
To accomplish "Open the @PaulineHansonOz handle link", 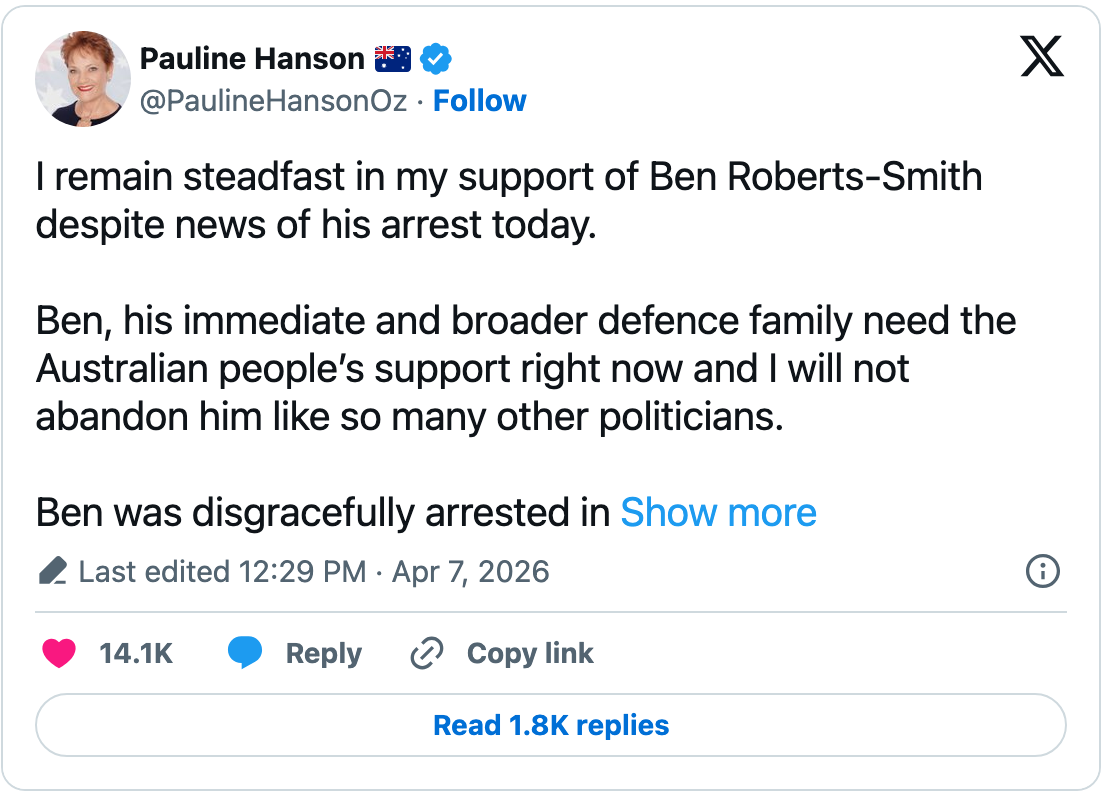I will [x=273, y=101].
